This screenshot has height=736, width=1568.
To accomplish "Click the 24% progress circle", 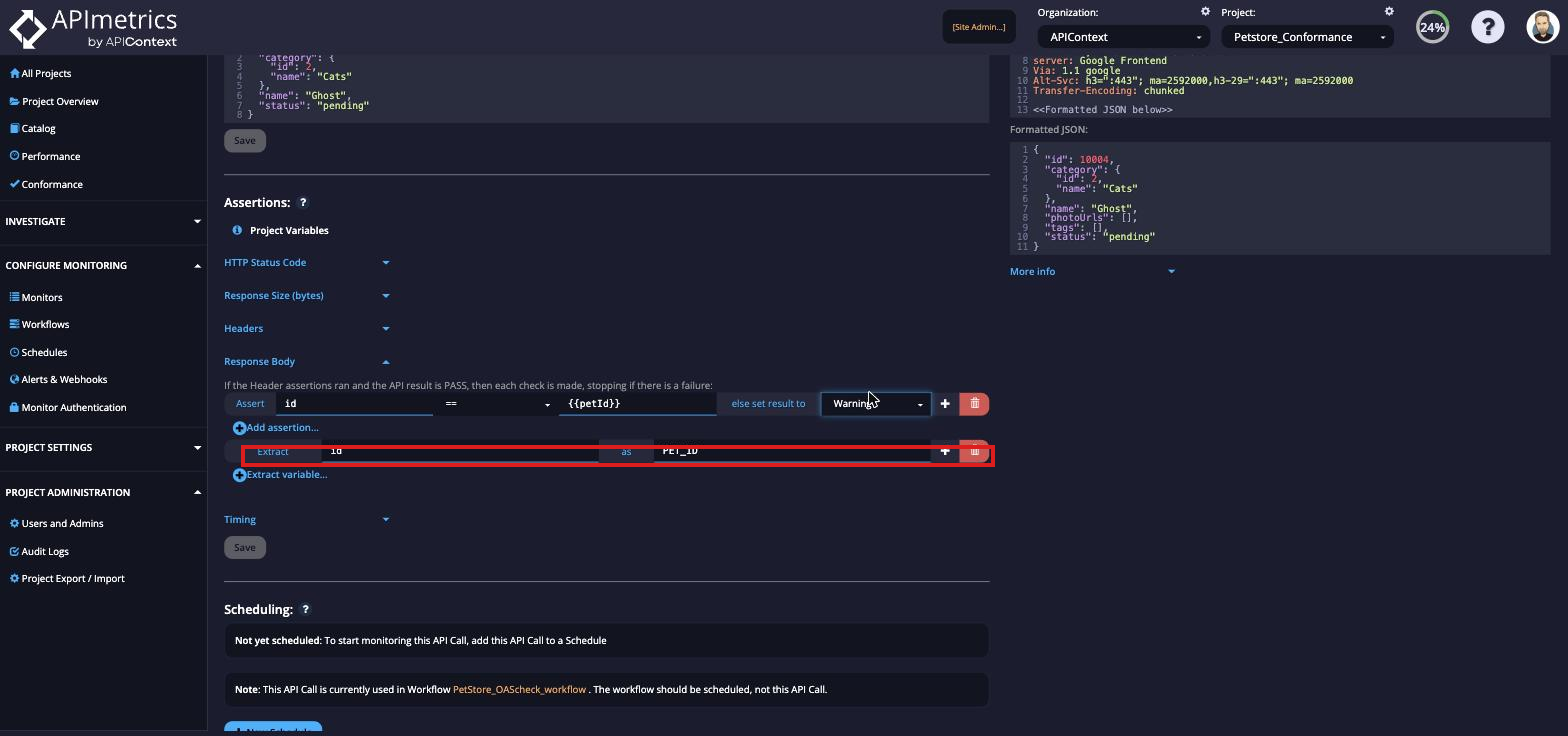I will [1433, 27].
